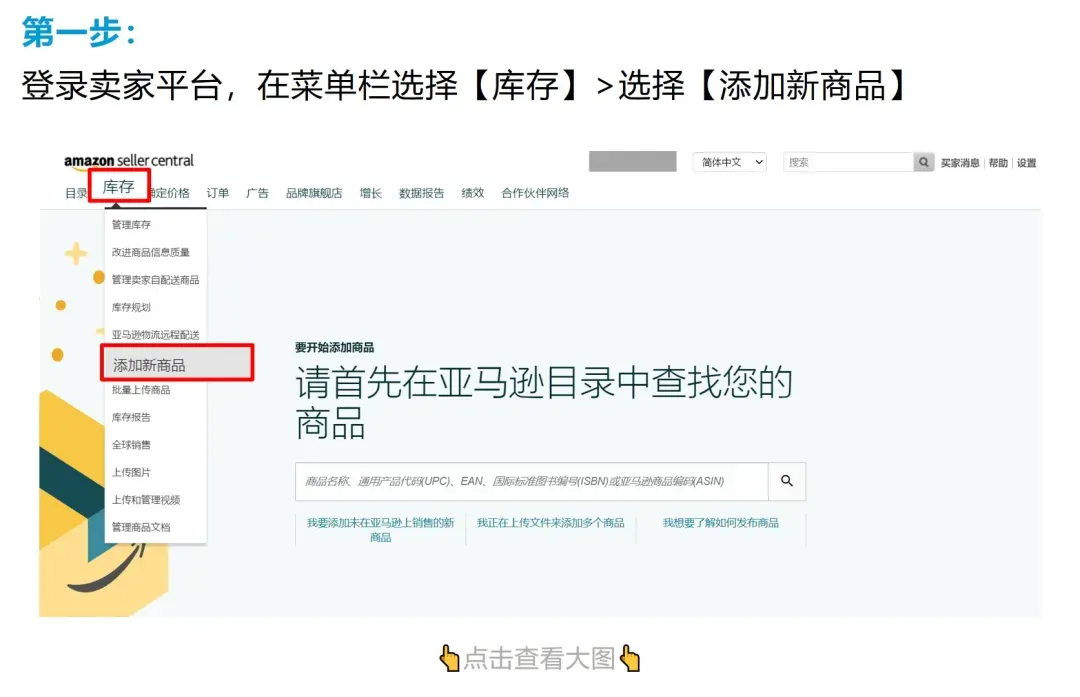
Task: Select 上传和管理视频 menu entry
Action: click(x=146, y=500)
